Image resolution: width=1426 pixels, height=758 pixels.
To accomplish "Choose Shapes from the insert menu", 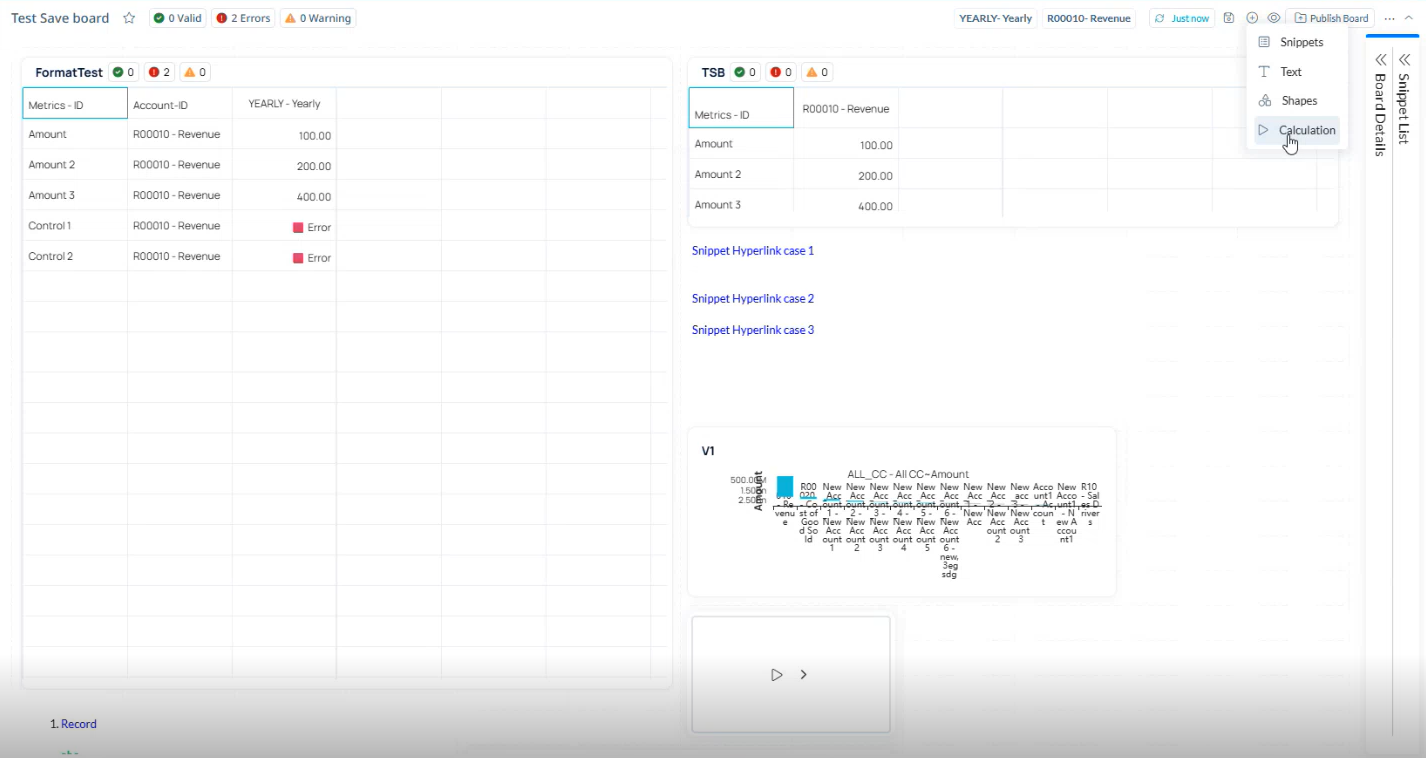I will point(1297,100).
